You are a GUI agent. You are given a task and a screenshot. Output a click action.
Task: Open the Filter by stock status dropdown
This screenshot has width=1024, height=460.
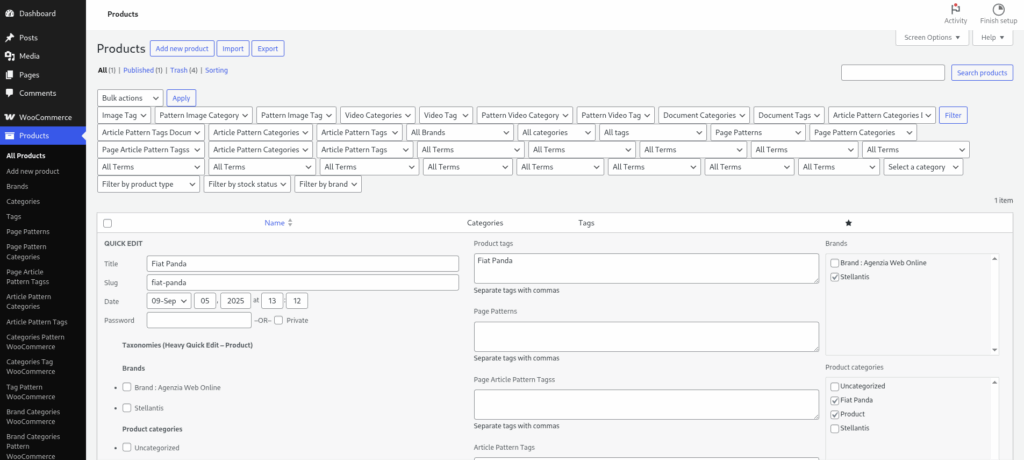(247, 184)
